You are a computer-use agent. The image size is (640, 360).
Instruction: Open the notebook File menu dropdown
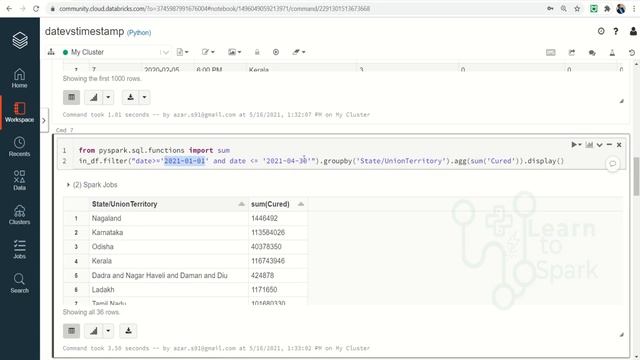coord(182,52)
